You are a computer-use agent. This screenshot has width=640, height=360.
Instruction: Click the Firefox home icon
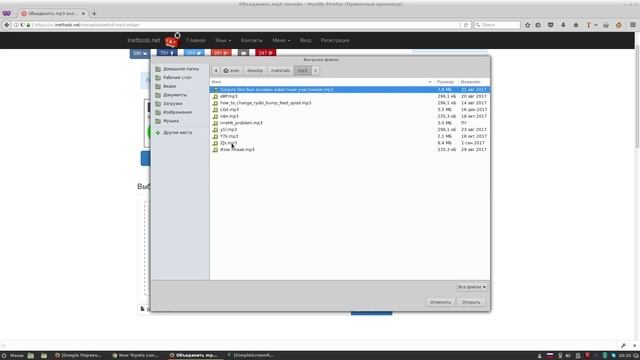click(576, 25)
